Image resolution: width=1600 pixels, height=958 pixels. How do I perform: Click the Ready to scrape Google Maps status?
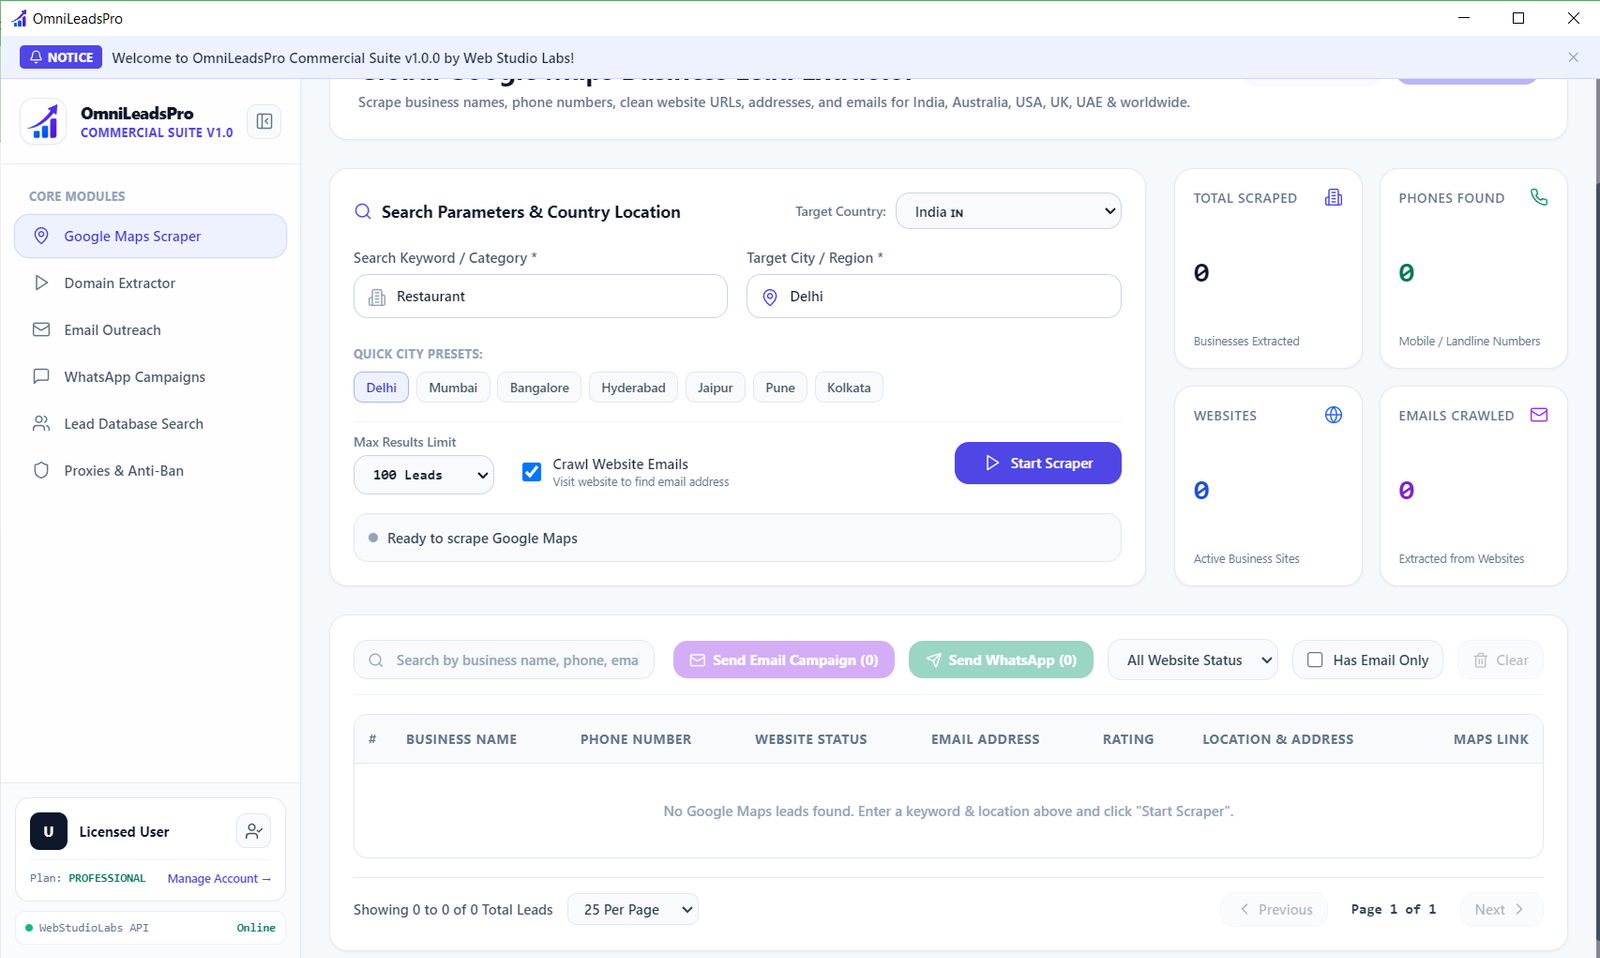pyautogui.click(x=737, y=538)
